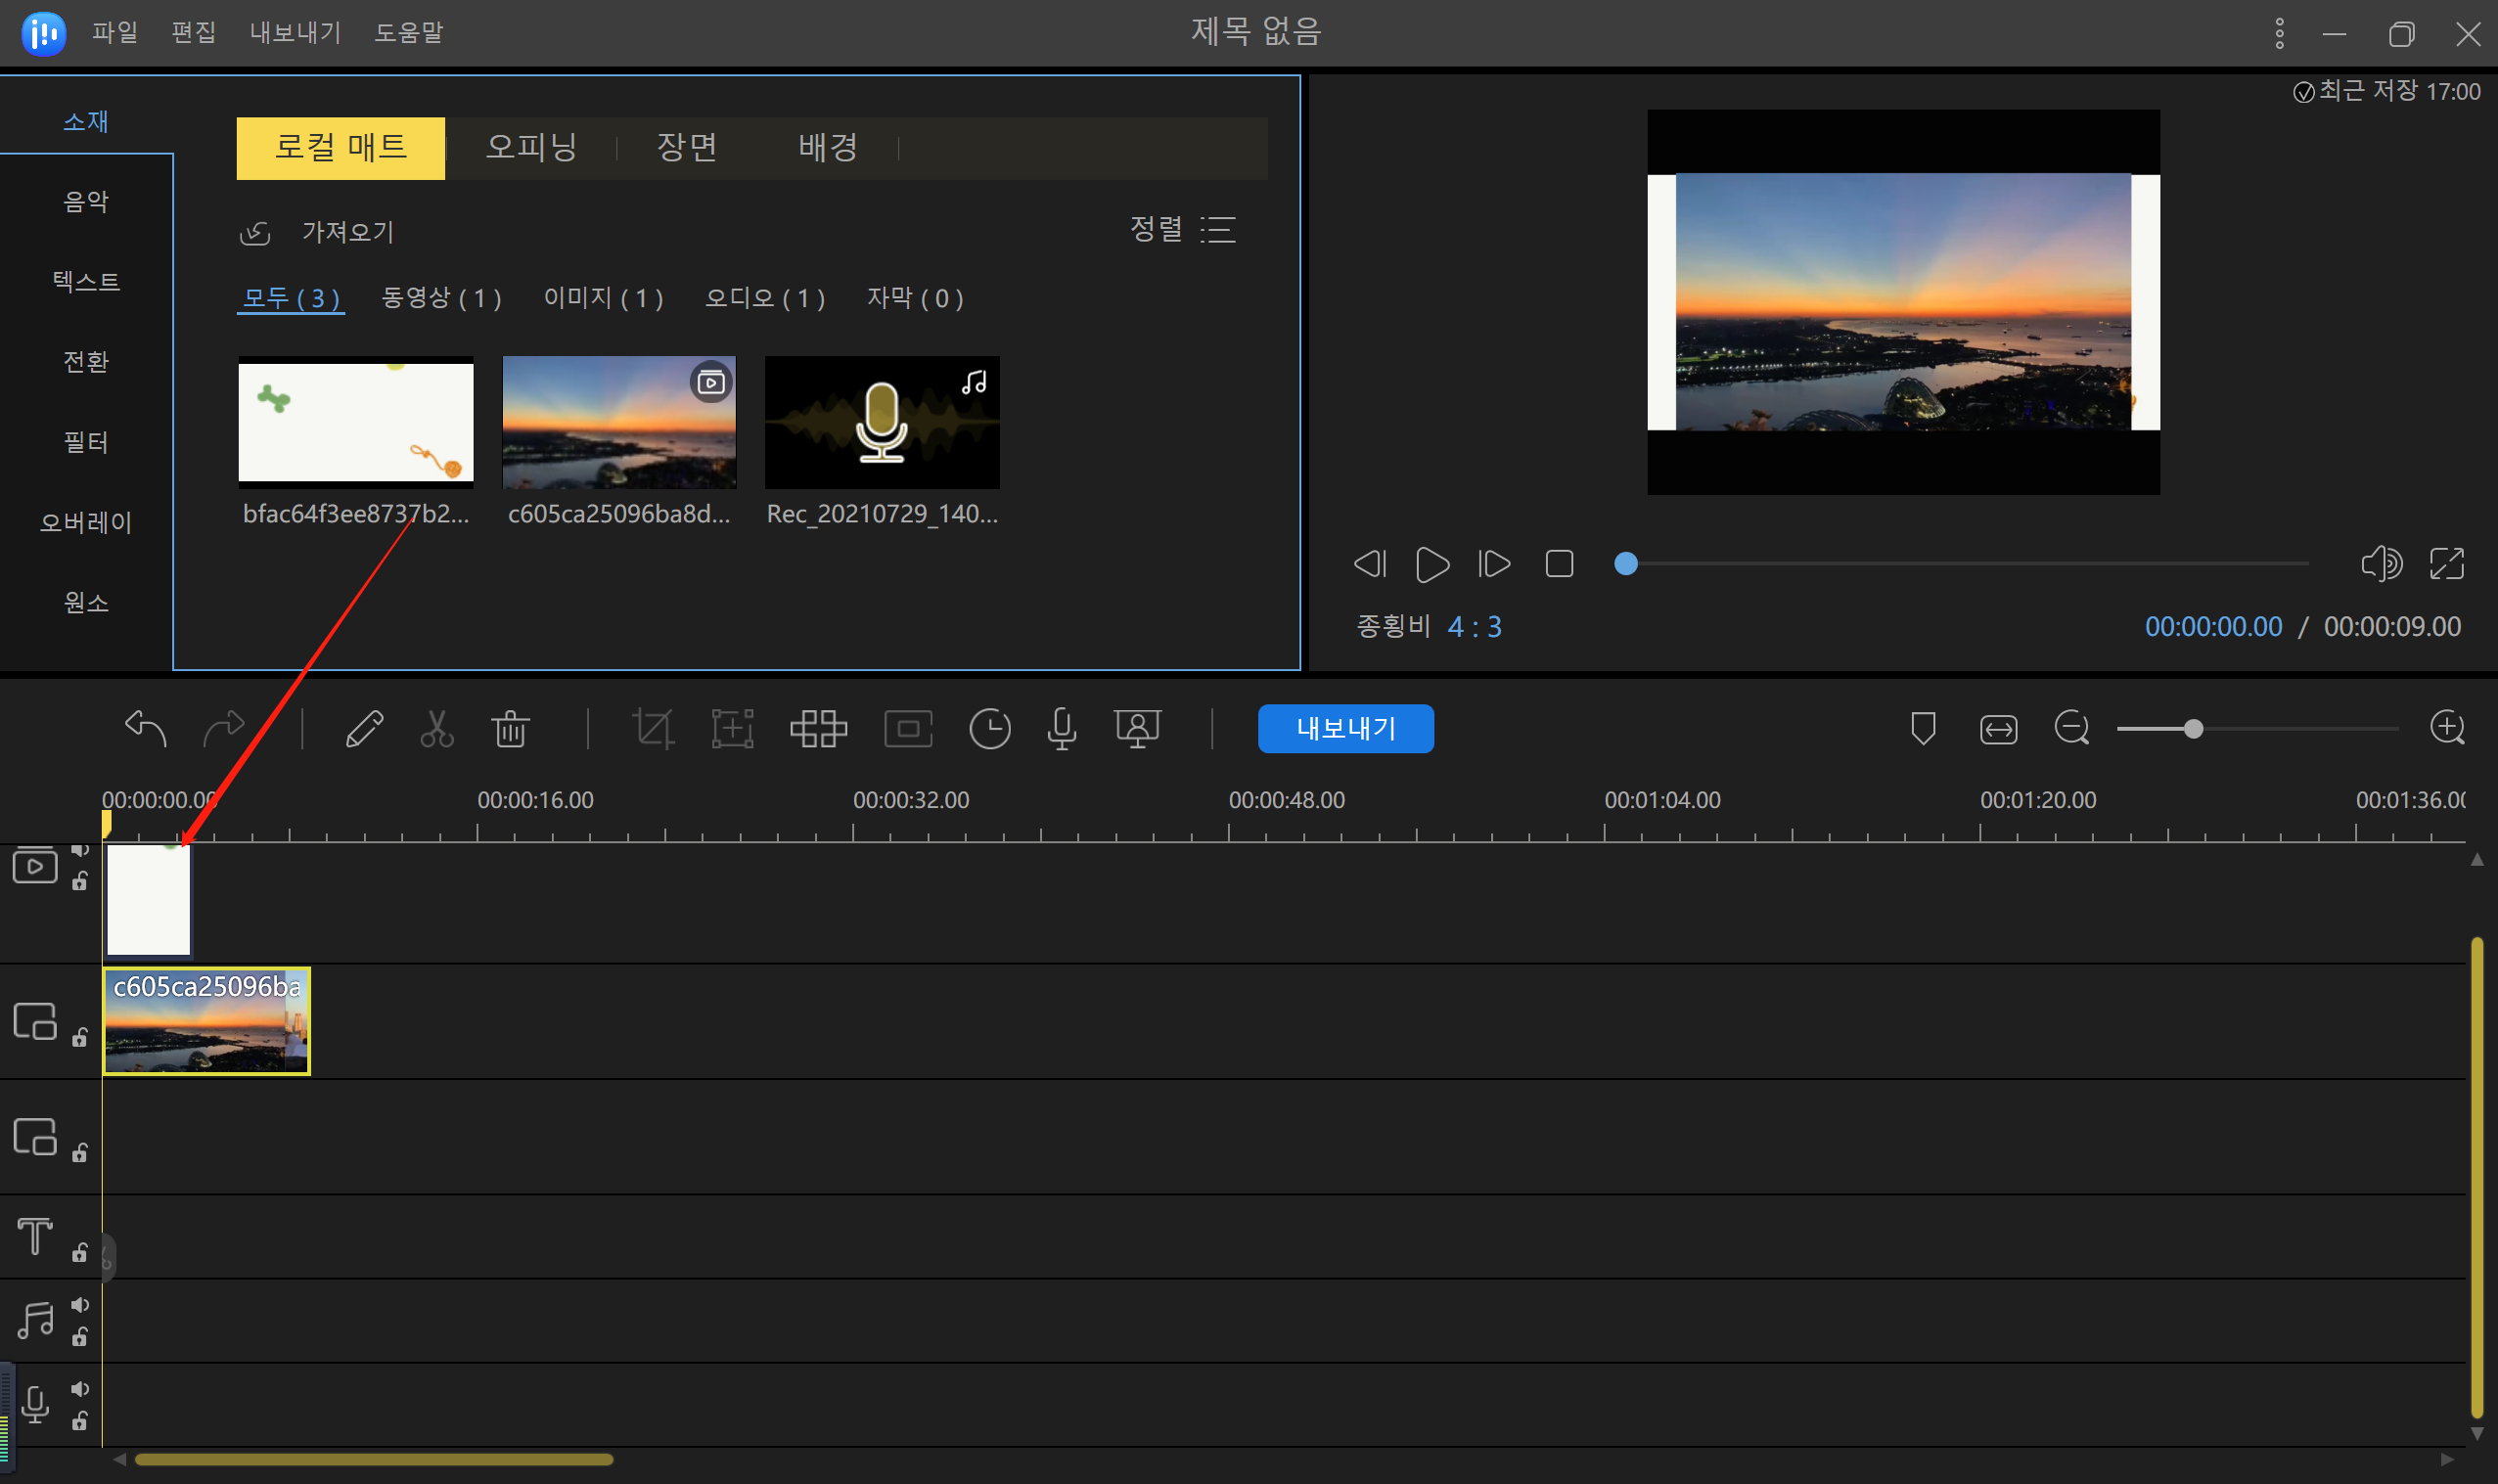Mute the voice-over track speaker icon

[80, 1389]
